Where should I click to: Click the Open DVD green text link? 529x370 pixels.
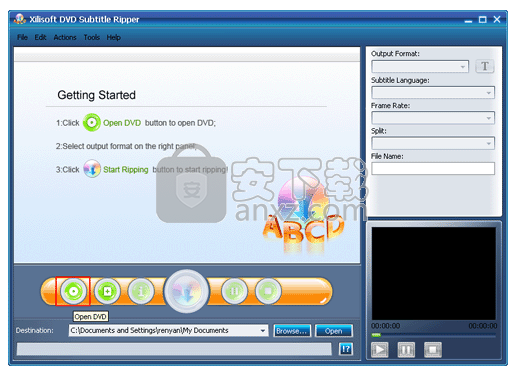[122, 123]
